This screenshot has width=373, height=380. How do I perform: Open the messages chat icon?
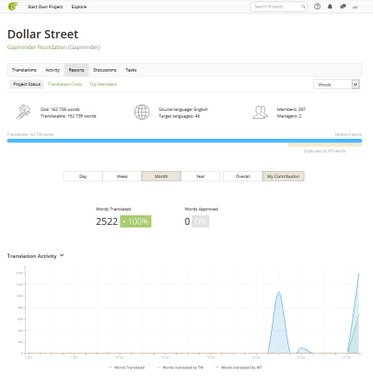coord(343,6)
